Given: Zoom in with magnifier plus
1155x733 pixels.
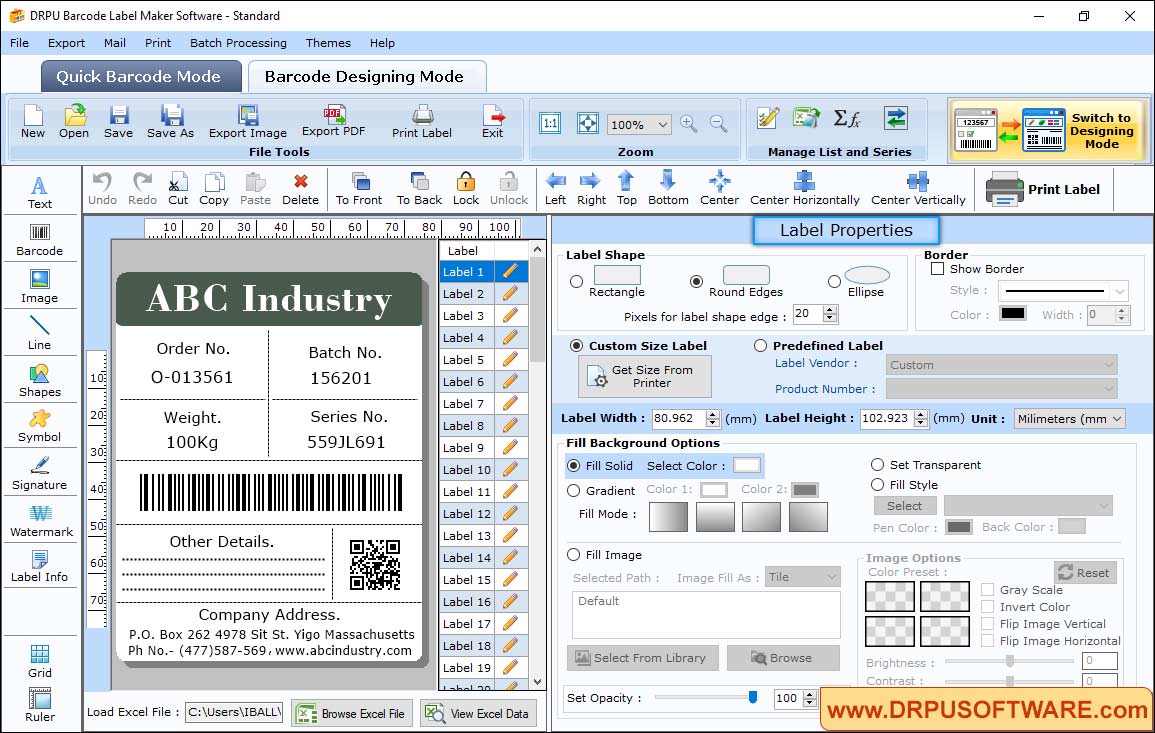Looking at the screenshot, I should (x=689, y=124).
